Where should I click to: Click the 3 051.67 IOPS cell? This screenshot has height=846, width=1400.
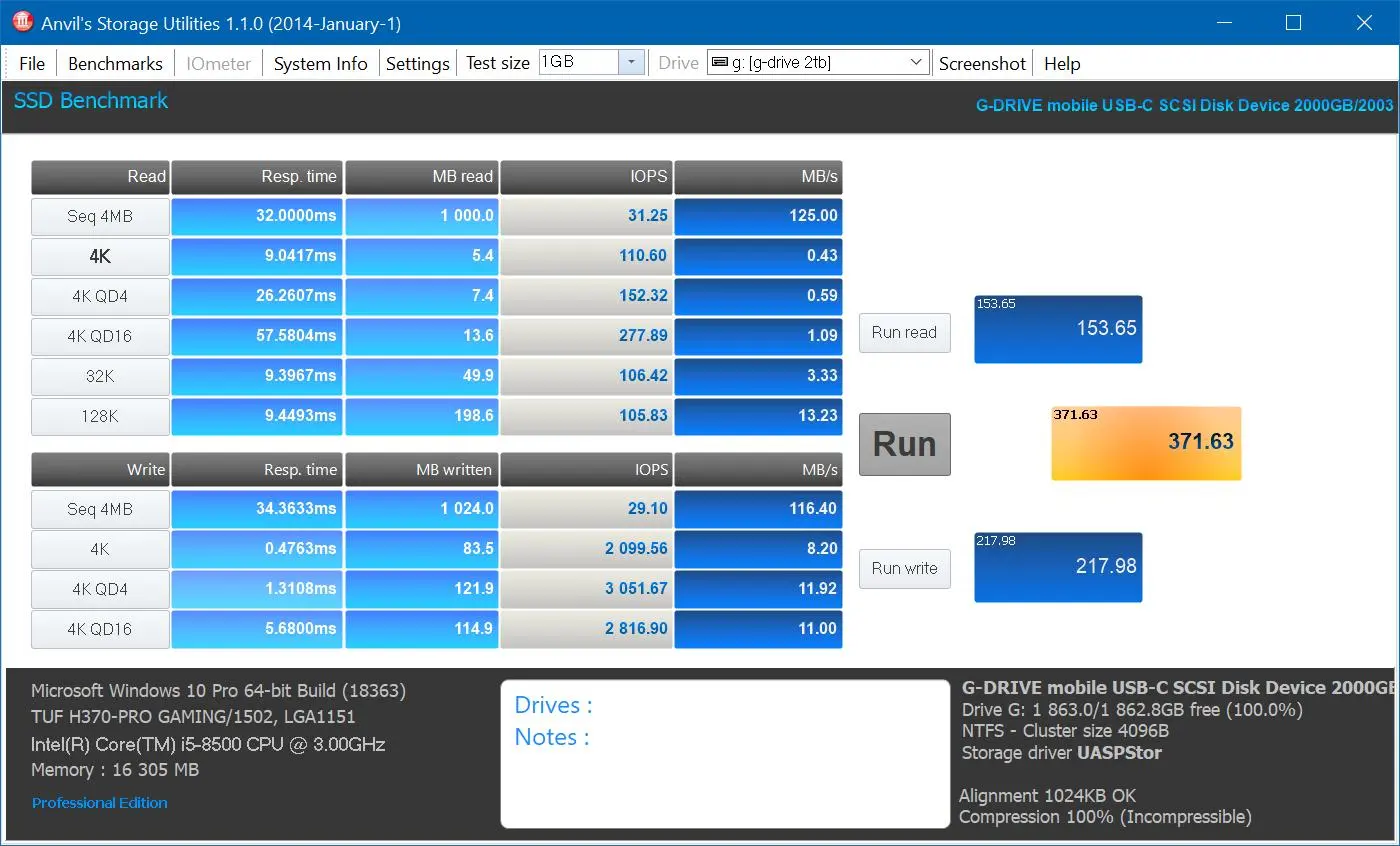[587, 589]
